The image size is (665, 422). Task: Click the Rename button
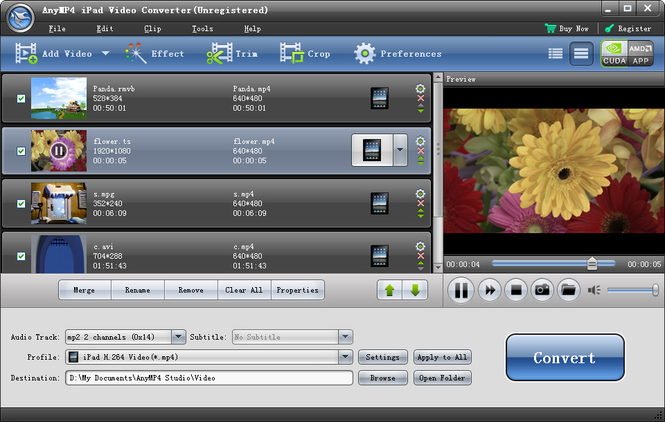(x=137, y=290)
